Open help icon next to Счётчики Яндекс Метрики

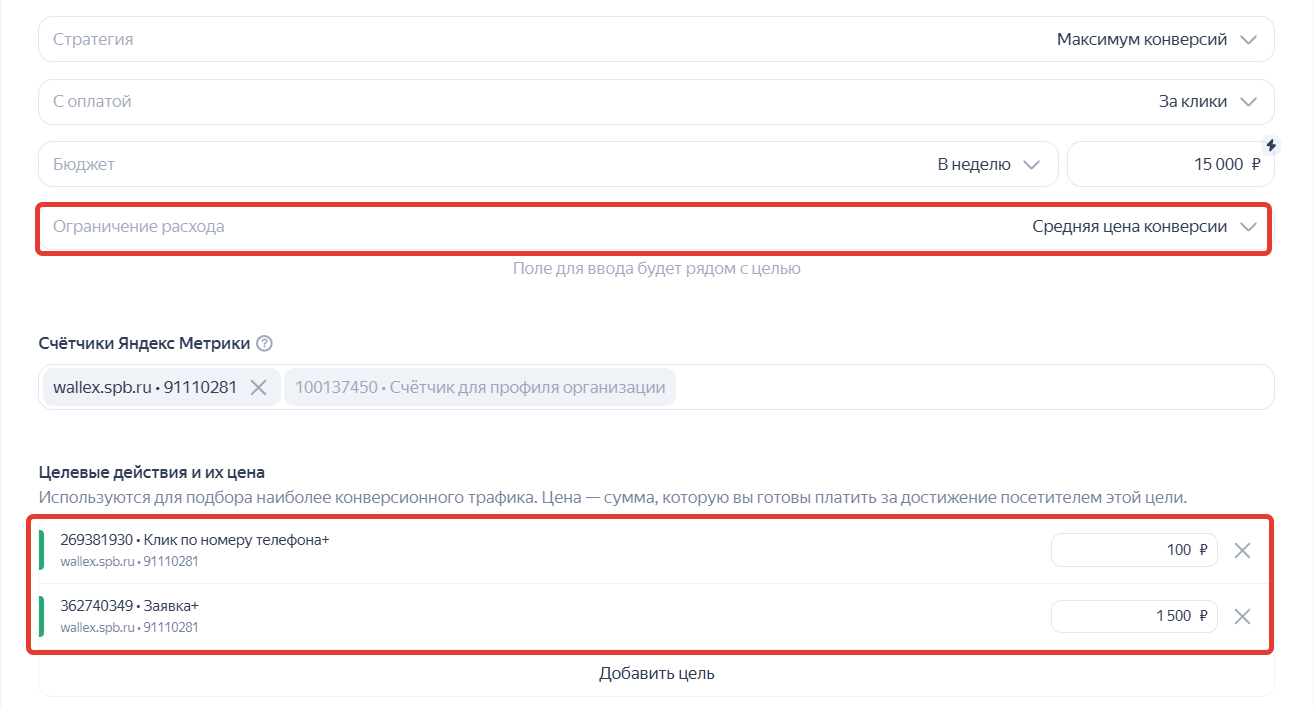click(264, 344)
